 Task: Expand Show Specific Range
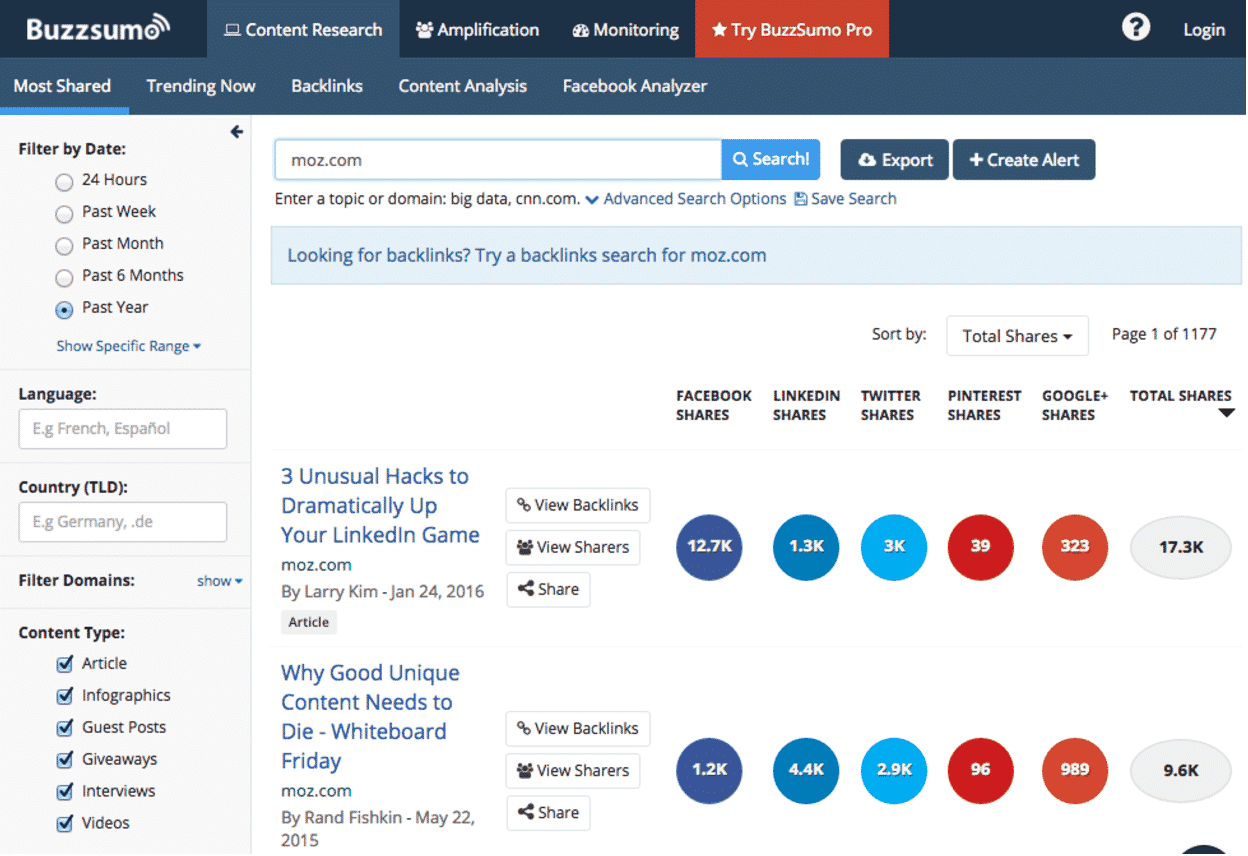point(129,346)
